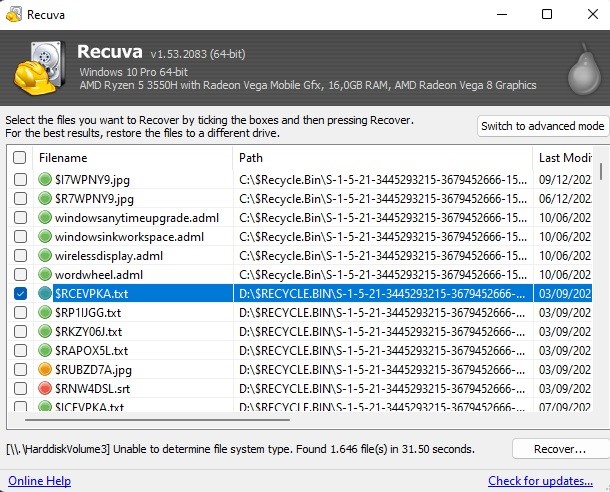Tick the checkbox for windowsinkworkspace.adml
Viewport: 610px width, 492px height.
tap(20, 236)
